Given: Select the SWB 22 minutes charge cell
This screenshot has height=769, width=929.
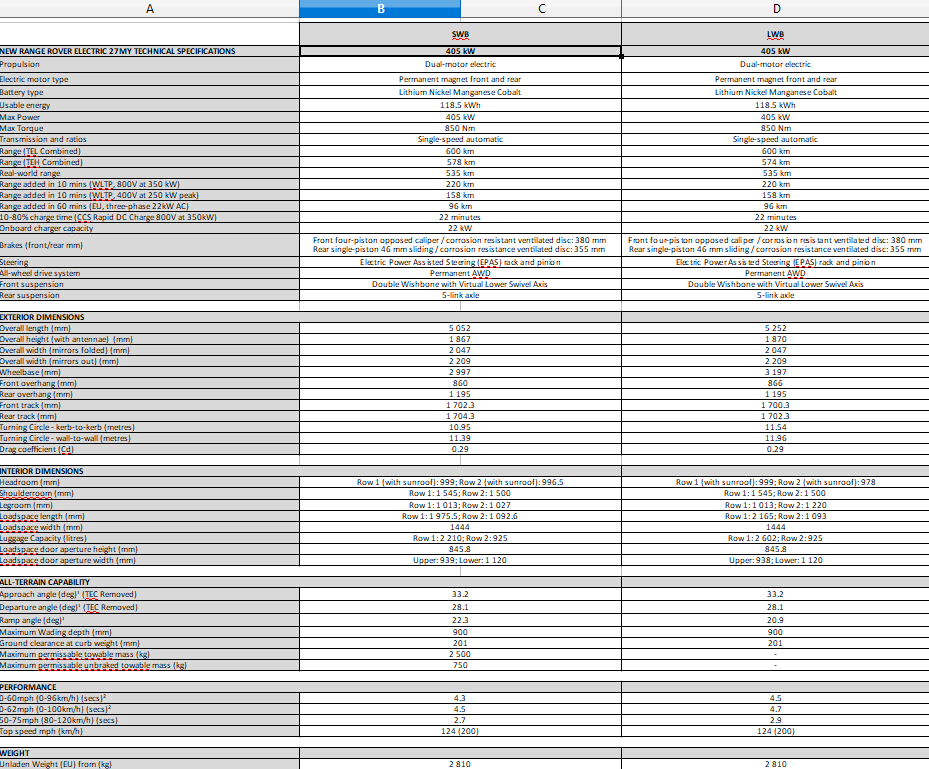Looking at the screenshot, I should pyautogui.click(x=460, y=217).
